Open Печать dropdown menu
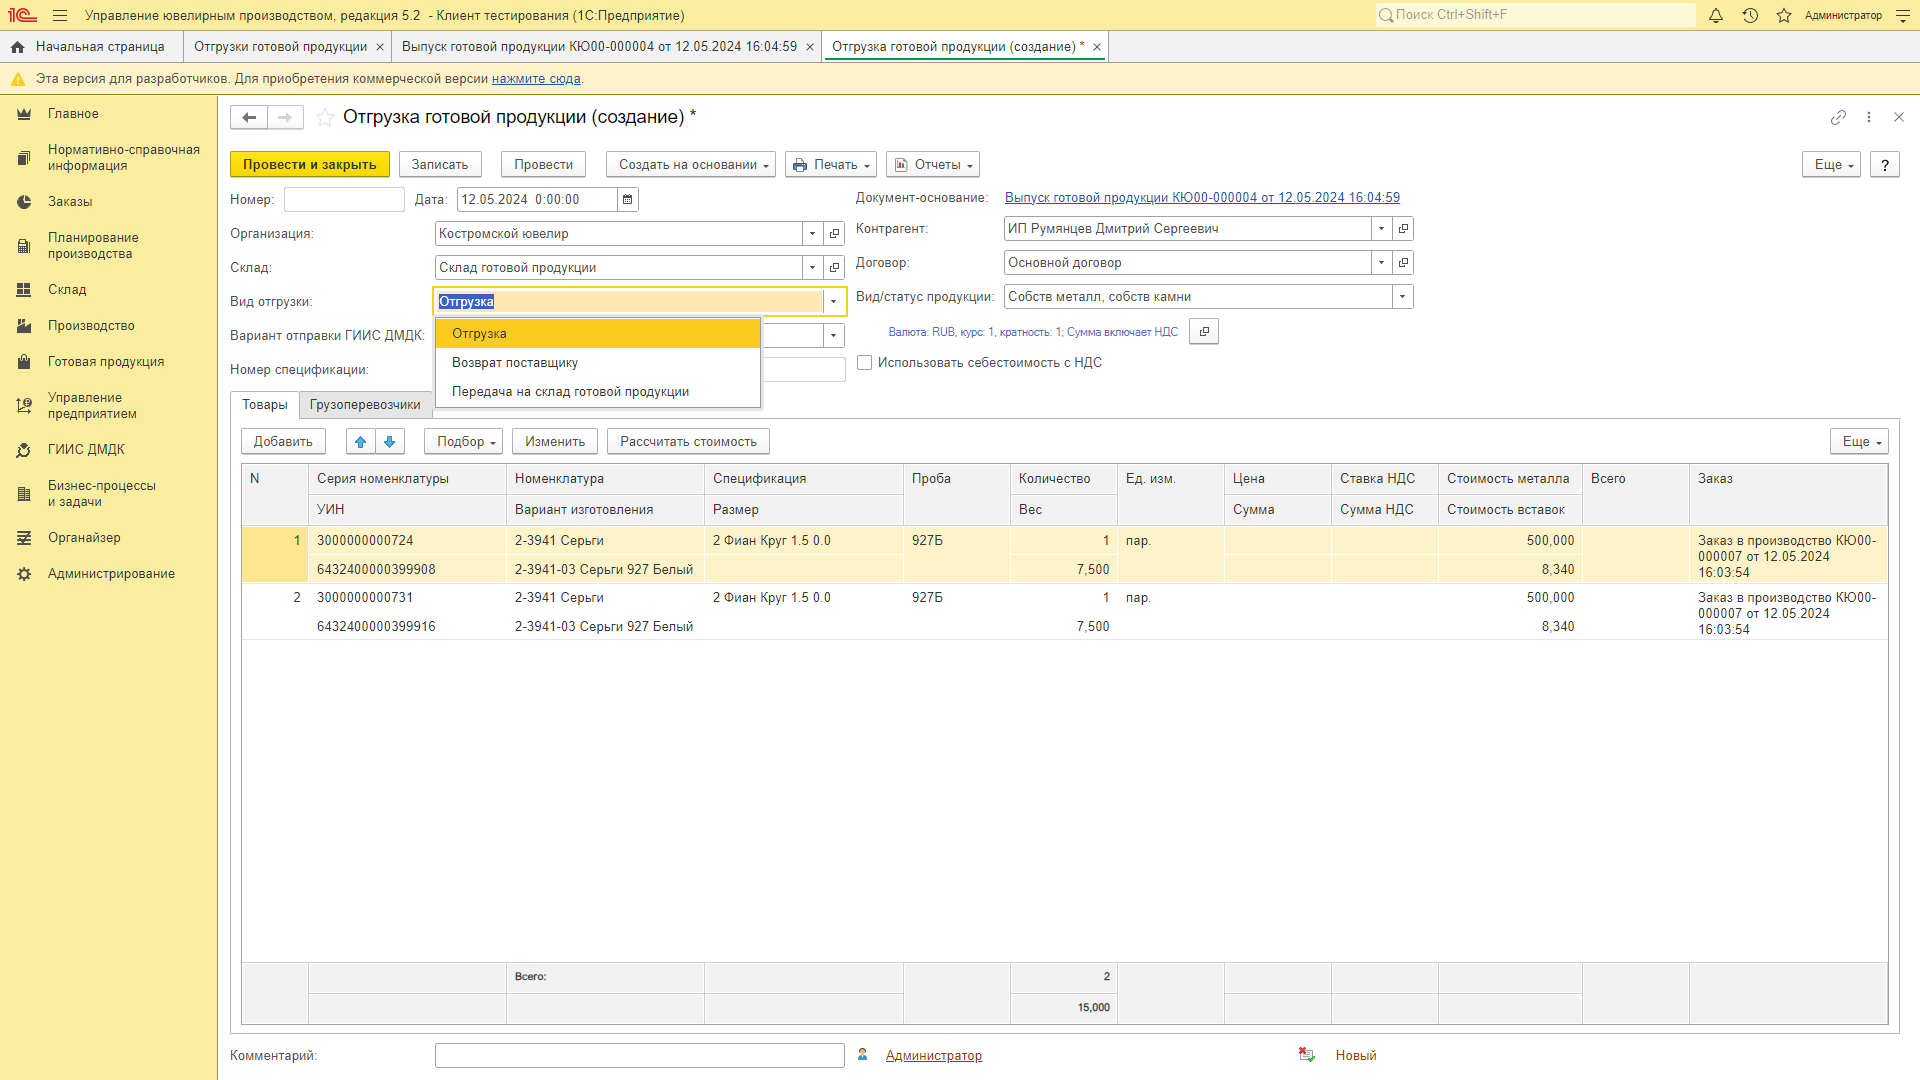The height and width of the screenshot is (1080, 1920). [x=831, y=165]
